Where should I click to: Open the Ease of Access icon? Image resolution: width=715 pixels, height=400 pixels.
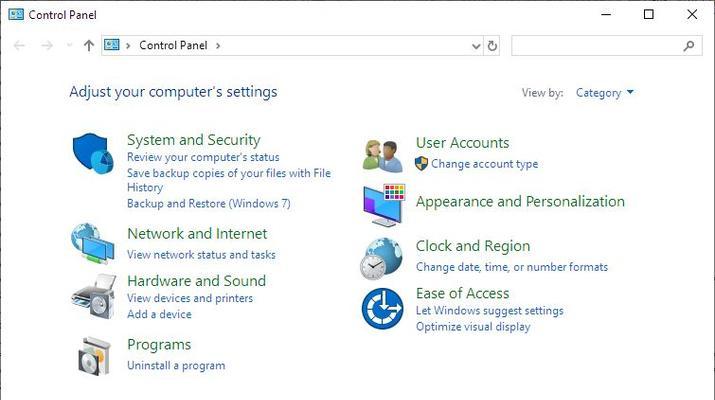click(383, 308)
